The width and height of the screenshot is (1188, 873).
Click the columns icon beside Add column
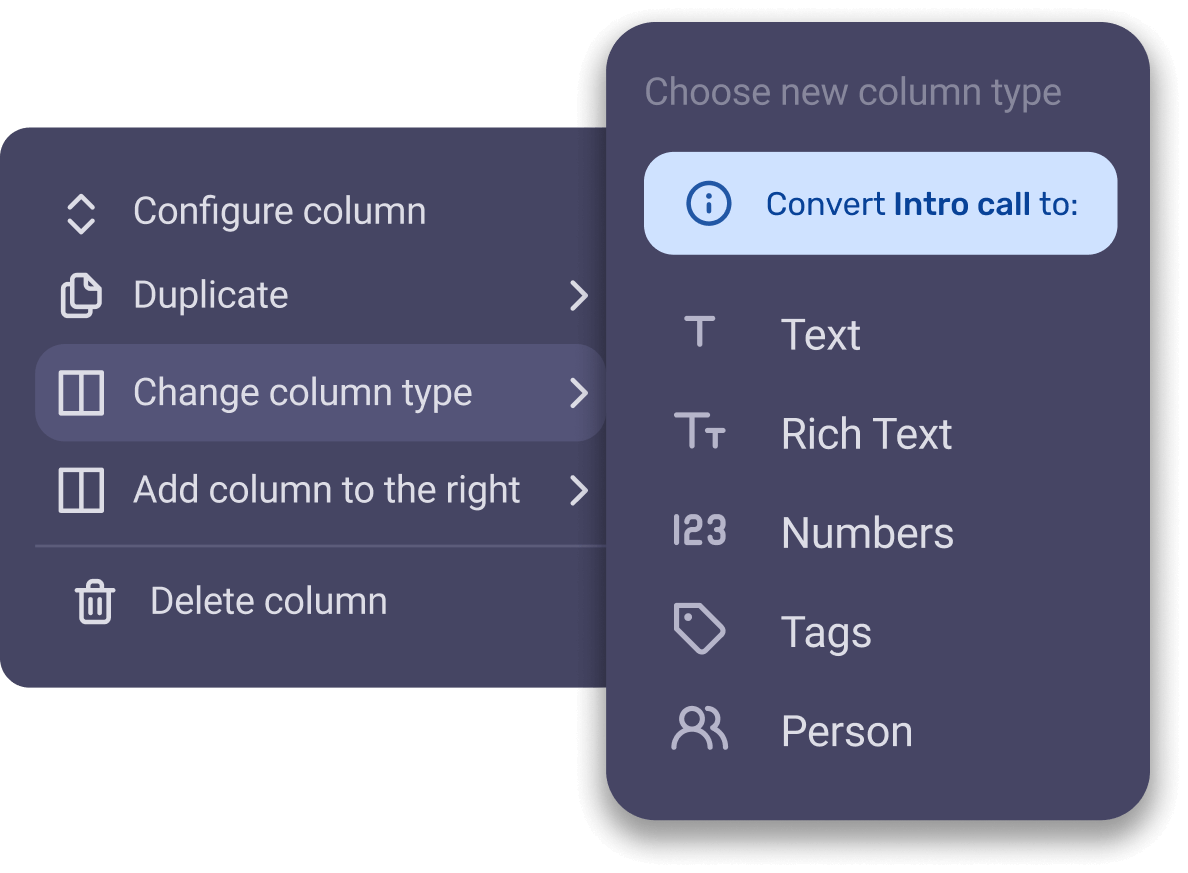point(81,491)
